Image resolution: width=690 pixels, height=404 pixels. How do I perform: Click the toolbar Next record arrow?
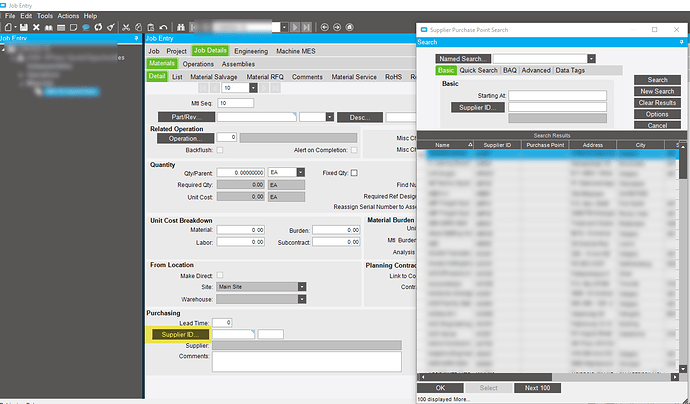(295, 27)
